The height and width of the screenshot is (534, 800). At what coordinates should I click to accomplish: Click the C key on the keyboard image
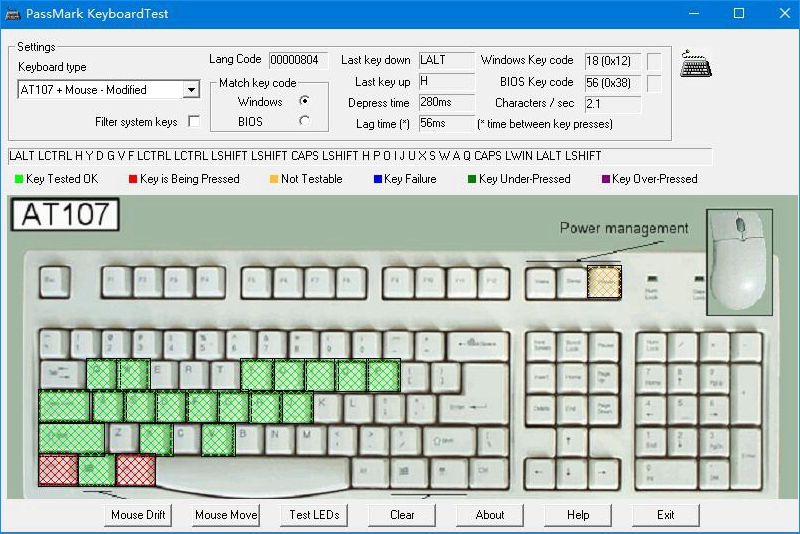pyautogui.click(x=186, y=439)
